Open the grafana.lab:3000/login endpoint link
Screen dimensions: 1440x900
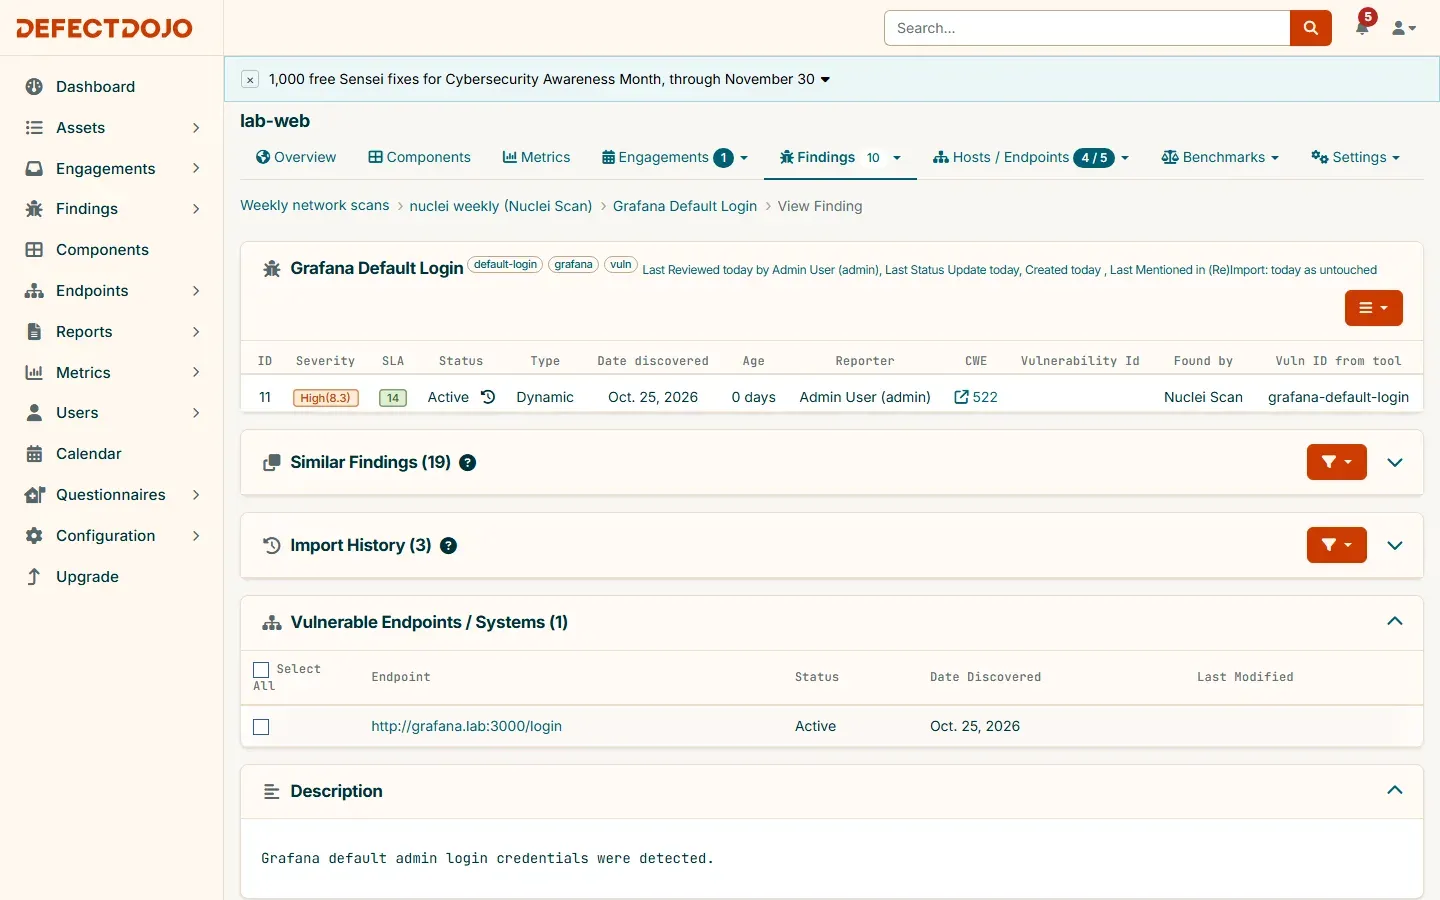(466, 727)
